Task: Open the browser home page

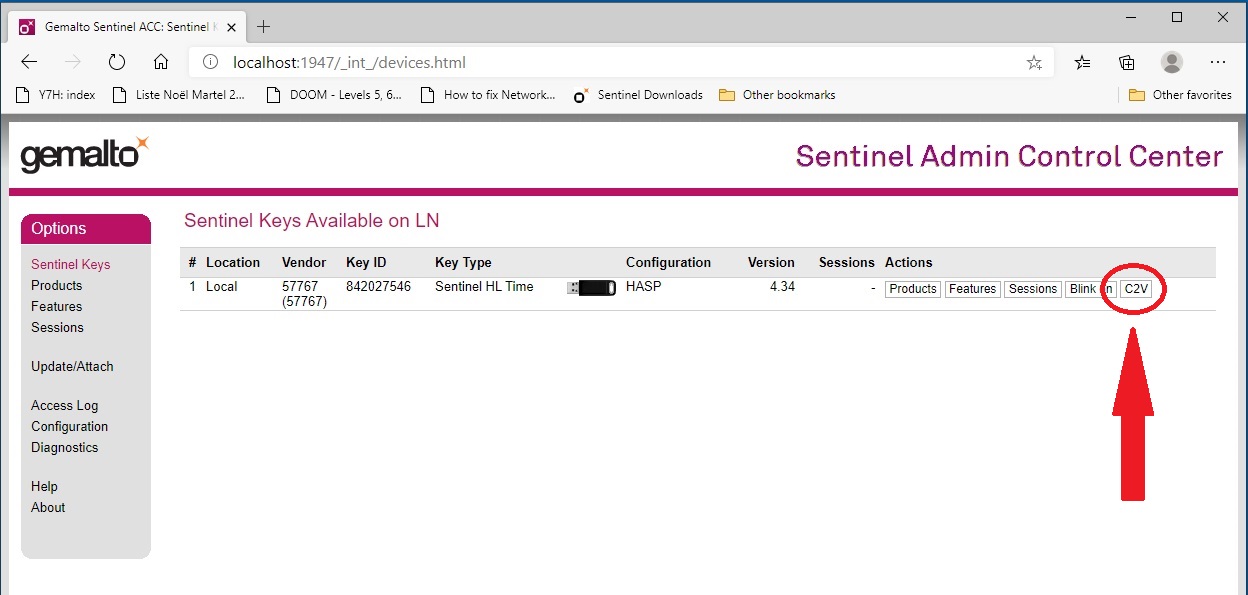Action: pyautogui.click(x=161, y=62)
